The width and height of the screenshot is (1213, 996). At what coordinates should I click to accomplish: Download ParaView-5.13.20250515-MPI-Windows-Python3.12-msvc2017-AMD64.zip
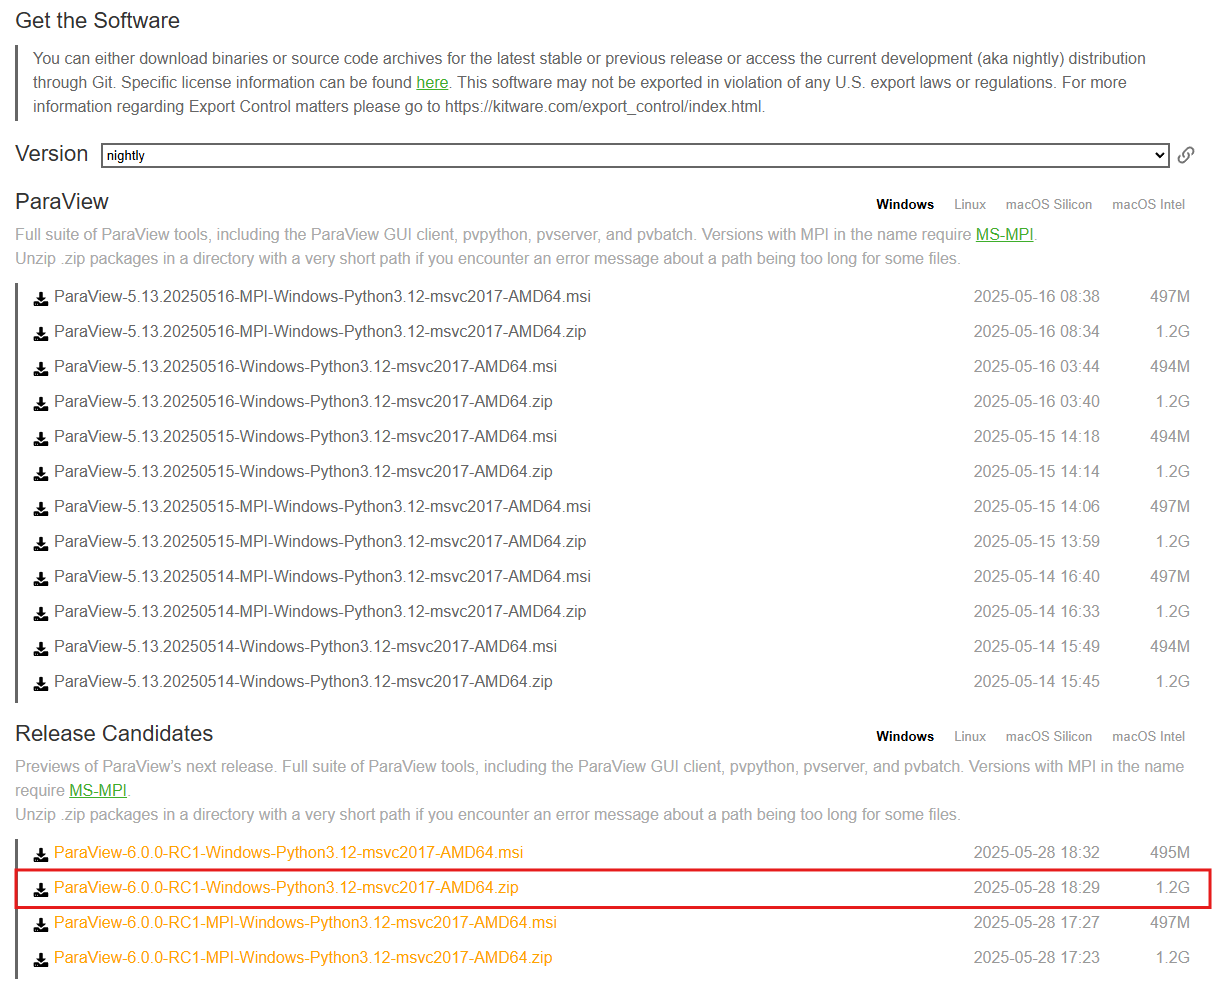coord(320,541)
